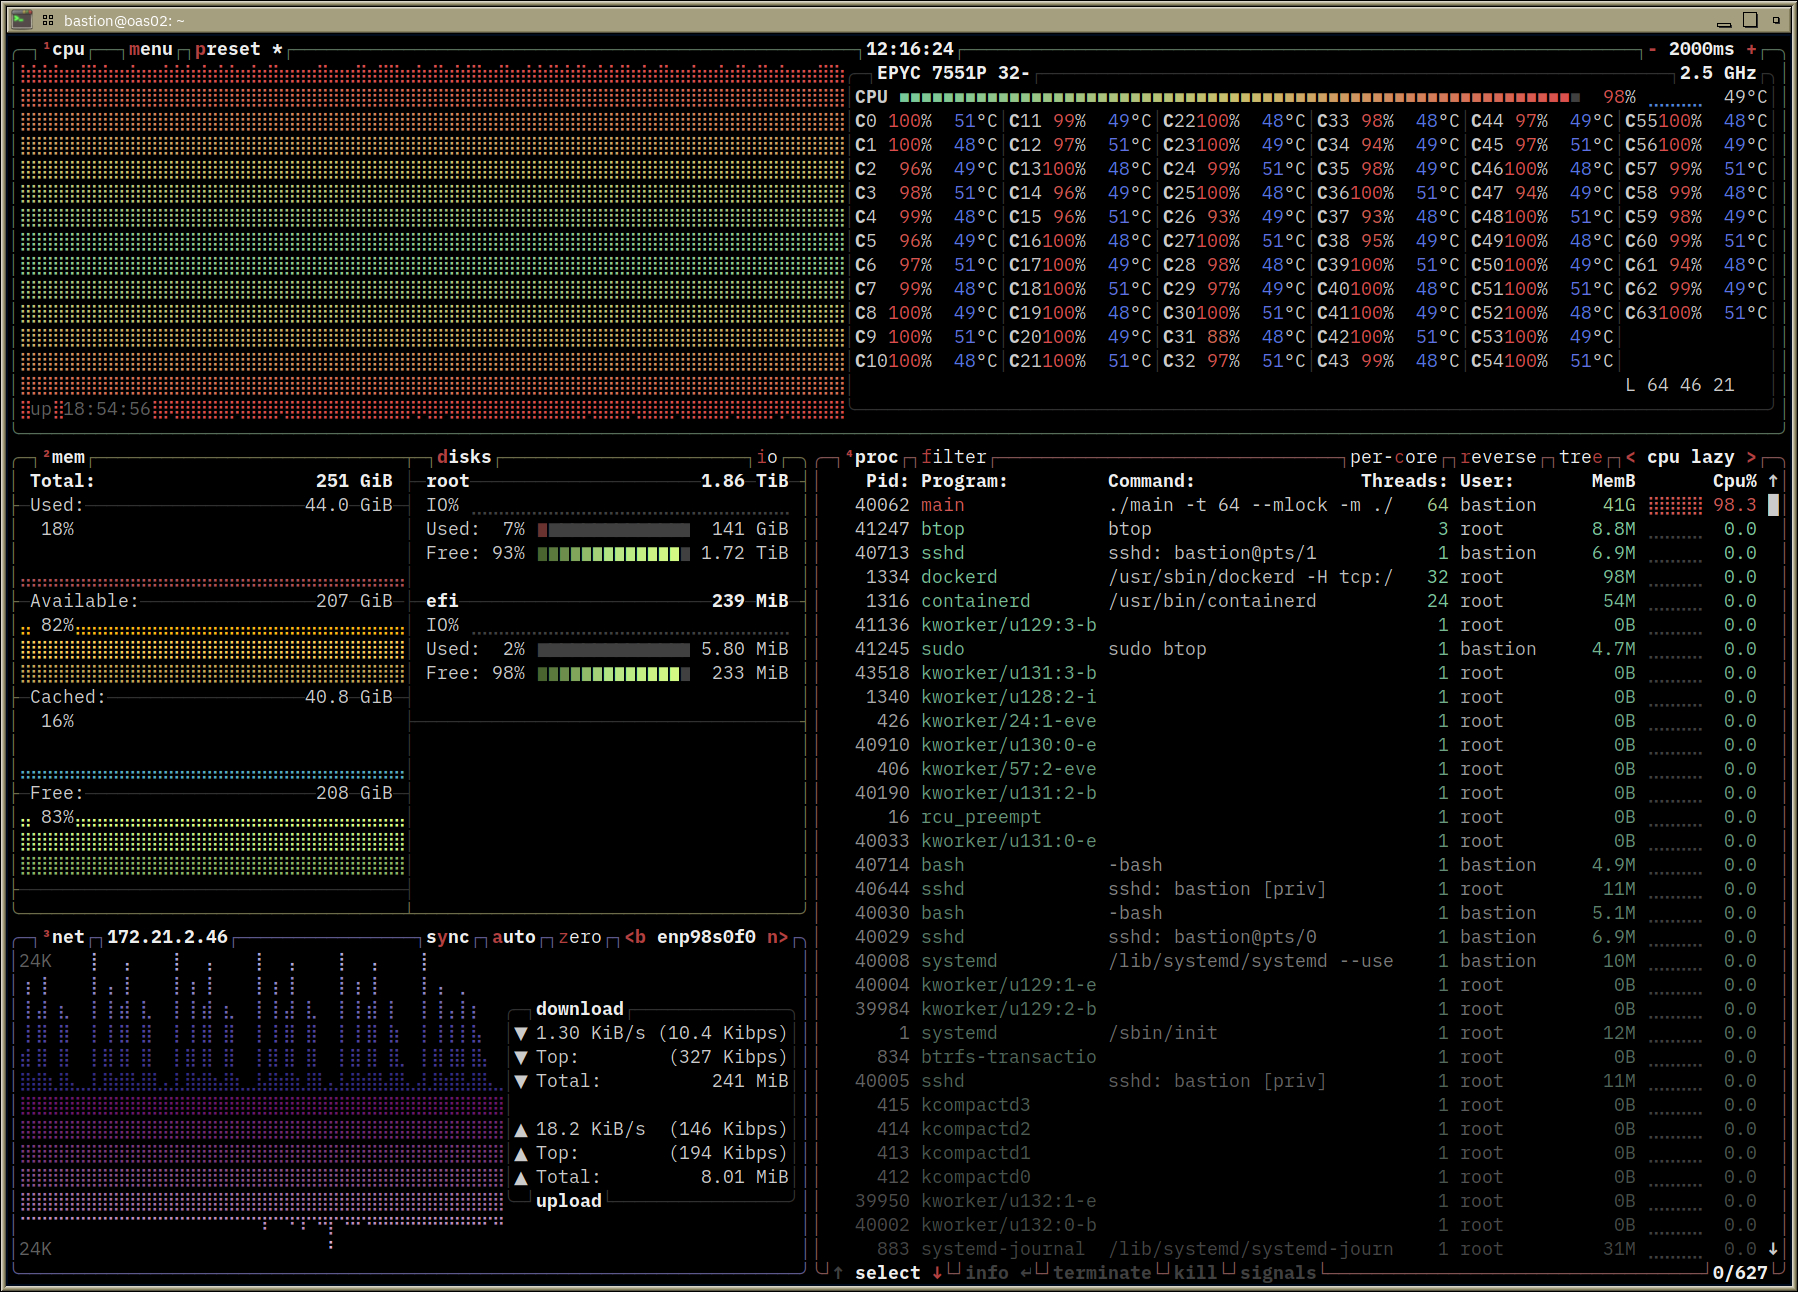Toggle tree view of processes
This screenshot has width=1798, height=1292.
(1581, 457)
